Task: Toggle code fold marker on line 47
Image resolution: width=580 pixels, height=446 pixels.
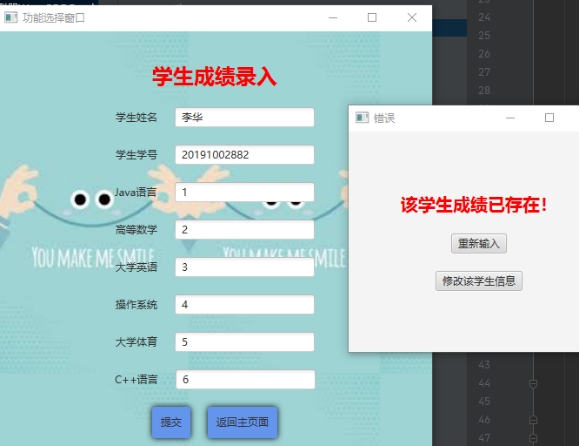Action: click(533, 438)
